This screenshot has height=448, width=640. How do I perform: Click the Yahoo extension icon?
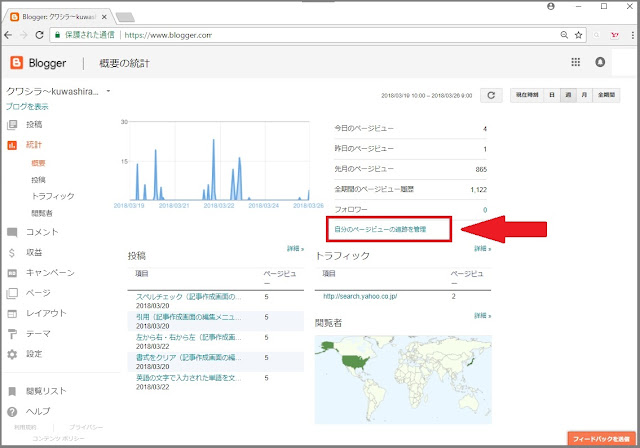615,35
